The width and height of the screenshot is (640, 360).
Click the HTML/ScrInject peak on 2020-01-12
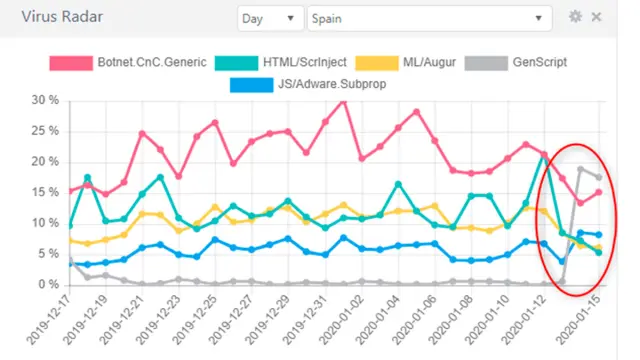(x=544, y=156)
